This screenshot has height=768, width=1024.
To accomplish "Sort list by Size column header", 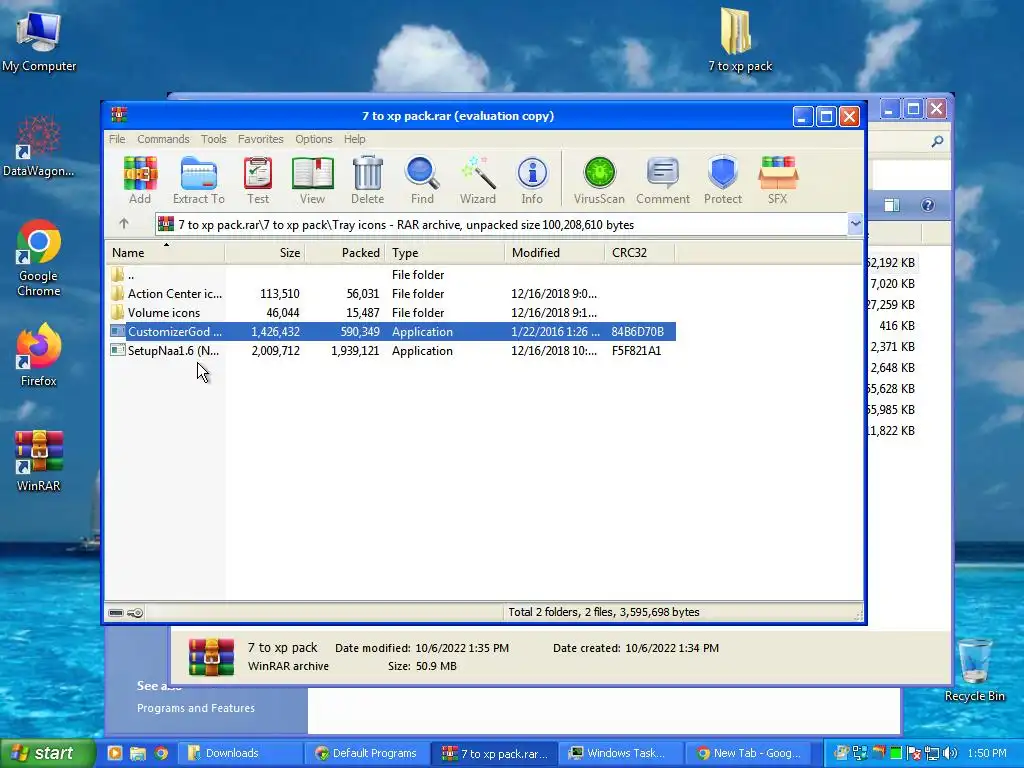I will click(264, 253).
